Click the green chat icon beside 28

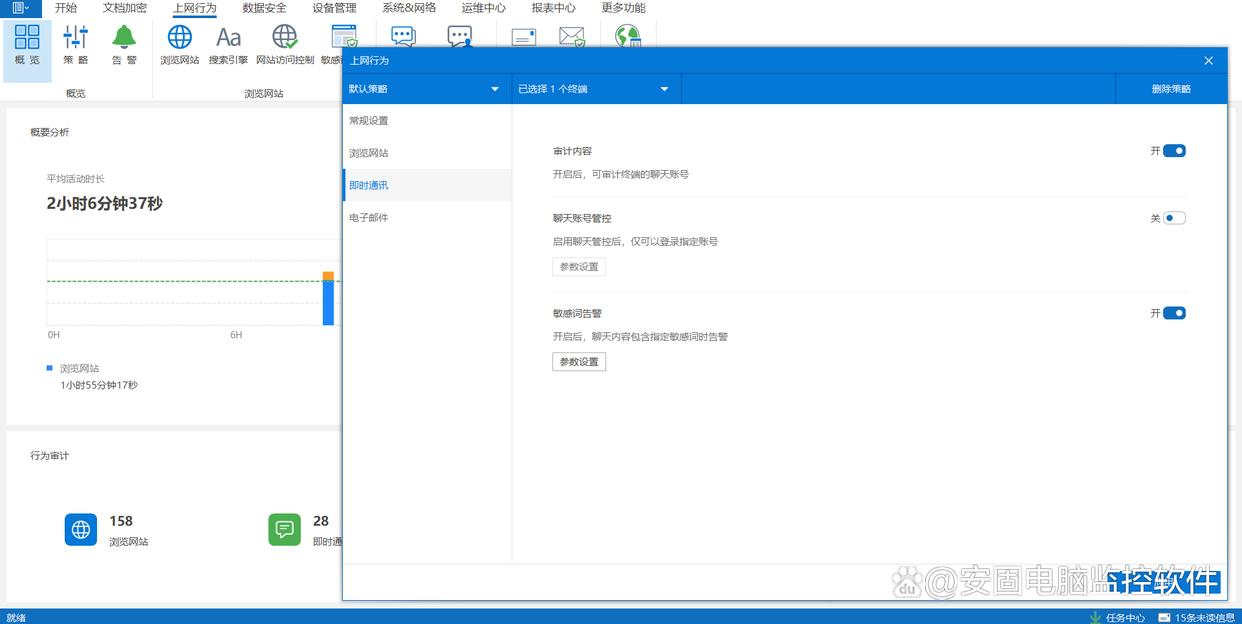click(284, 530)
